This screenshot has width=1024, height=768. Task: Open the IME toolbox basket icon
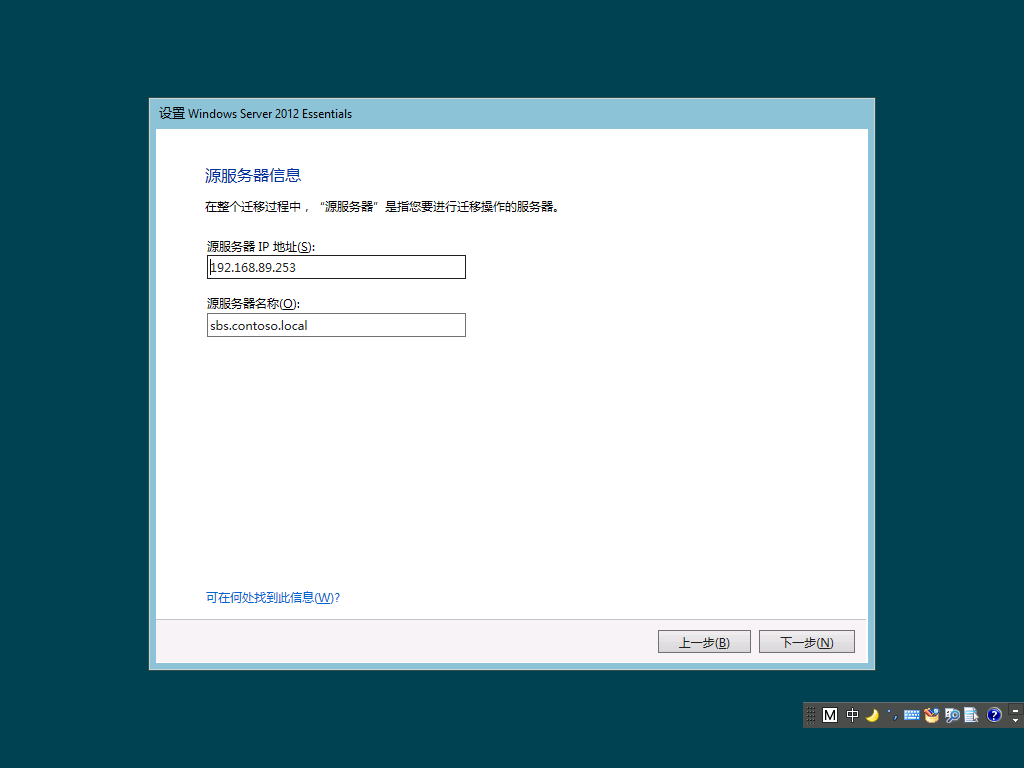(x=931, y=715)
